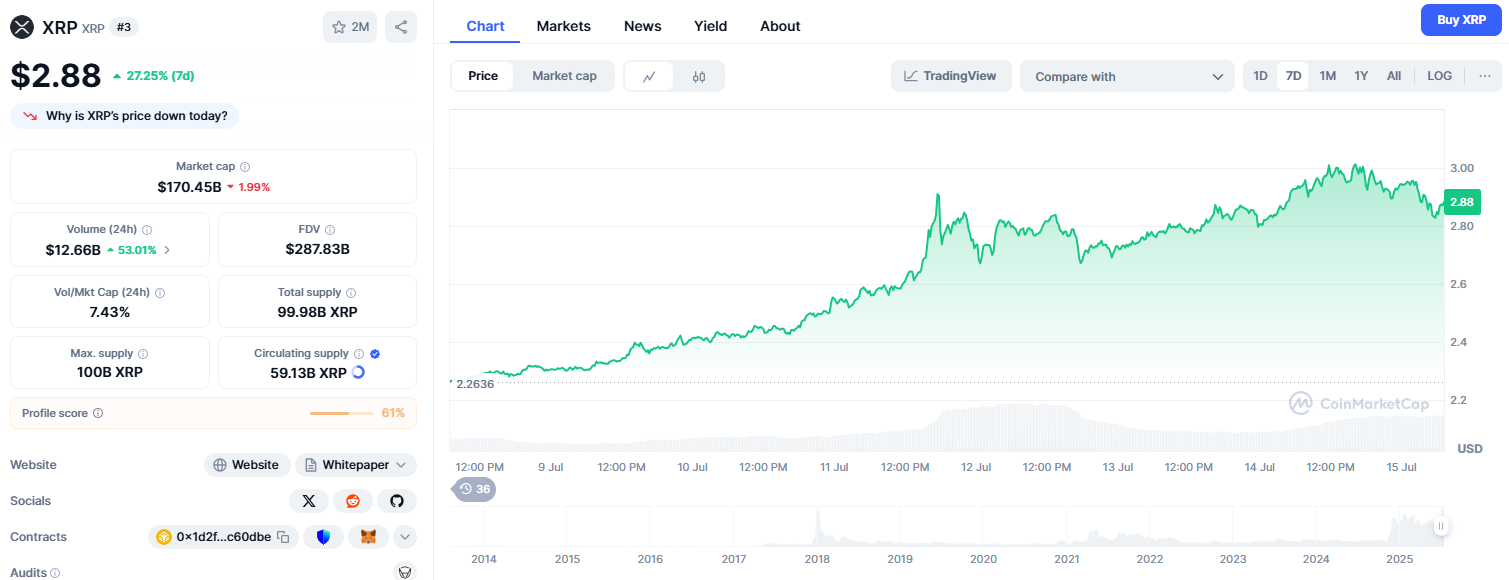
Task: Click the 2.88 current price label
Action: (1461, 202)
